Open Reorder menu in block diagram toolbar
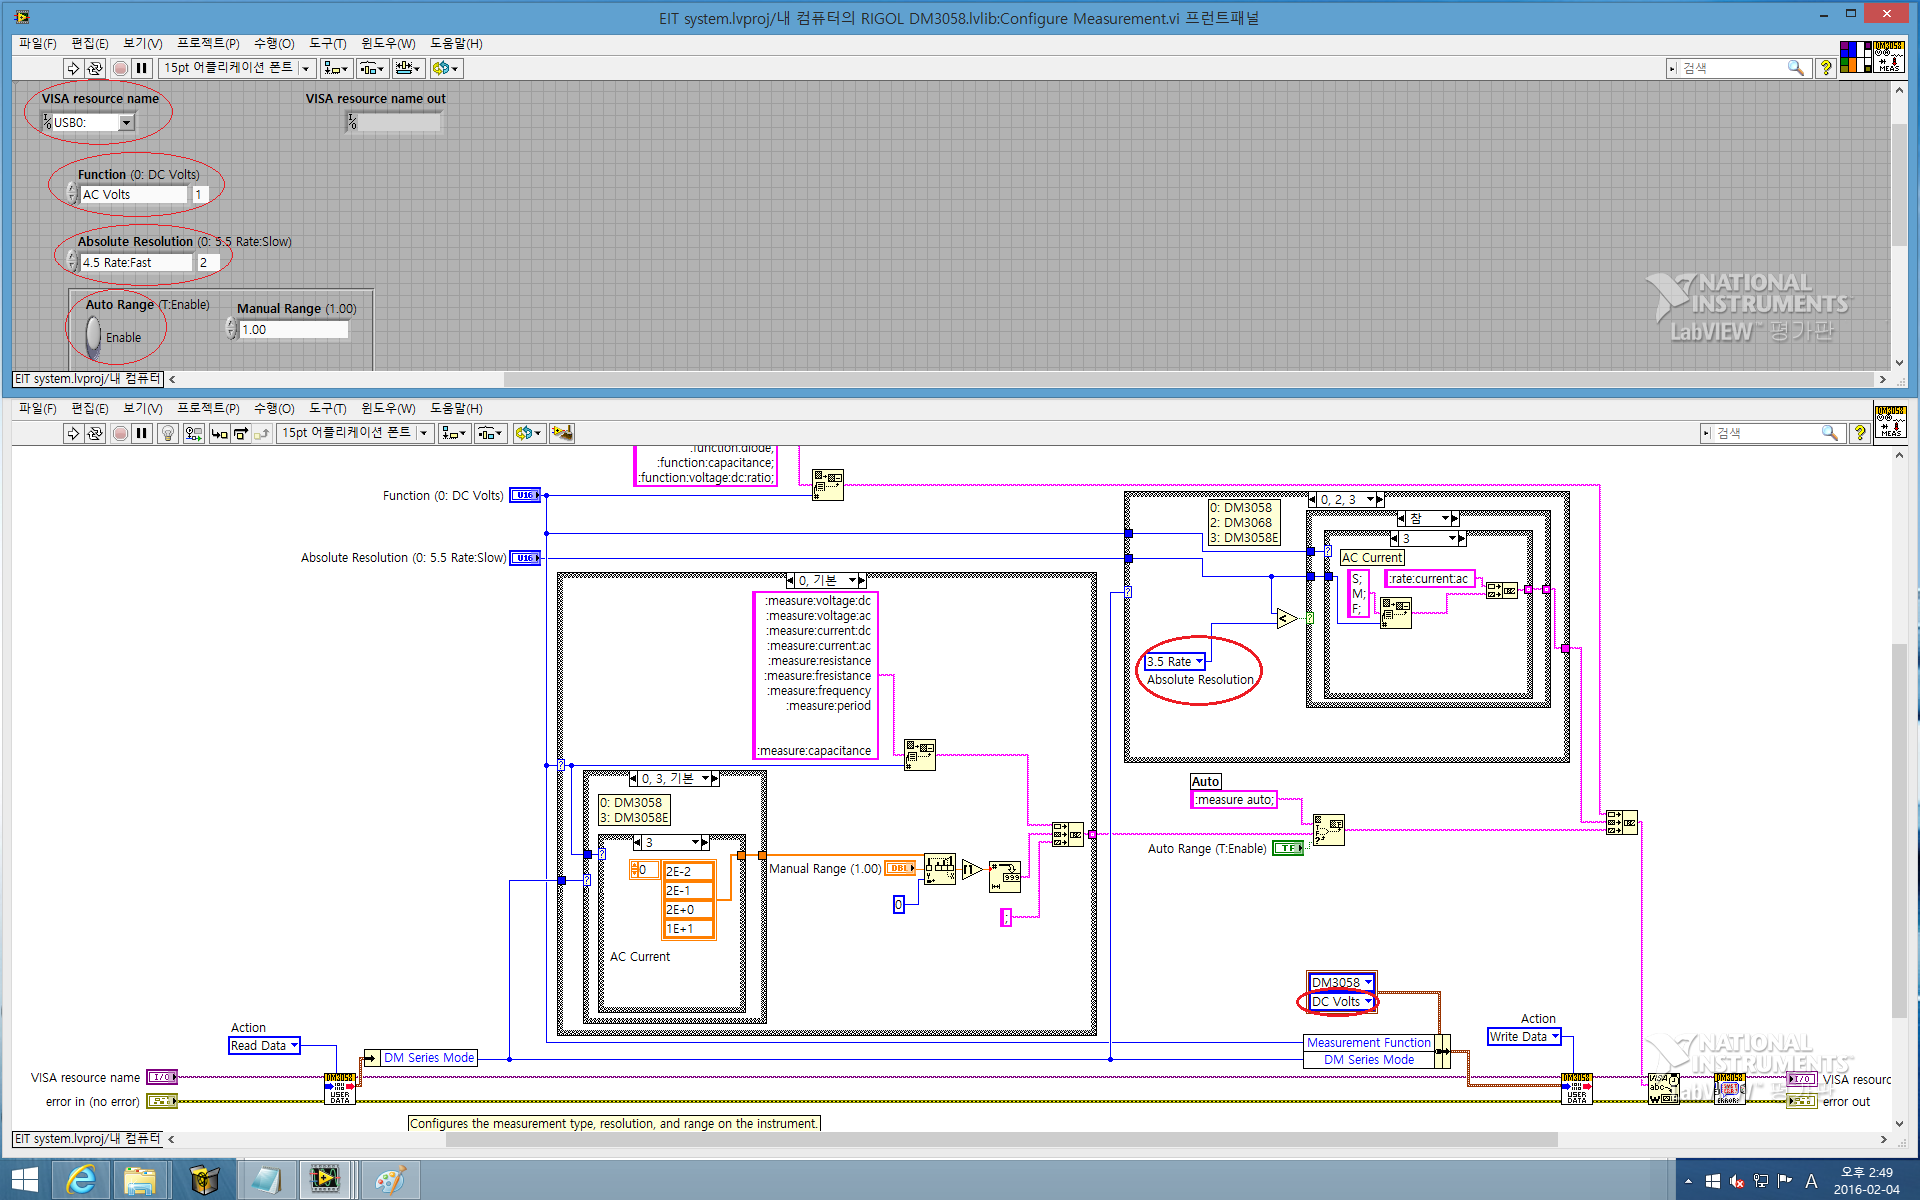This screenshot has width=1920, height=1200. pyautogui.click(x=528, y=433)
